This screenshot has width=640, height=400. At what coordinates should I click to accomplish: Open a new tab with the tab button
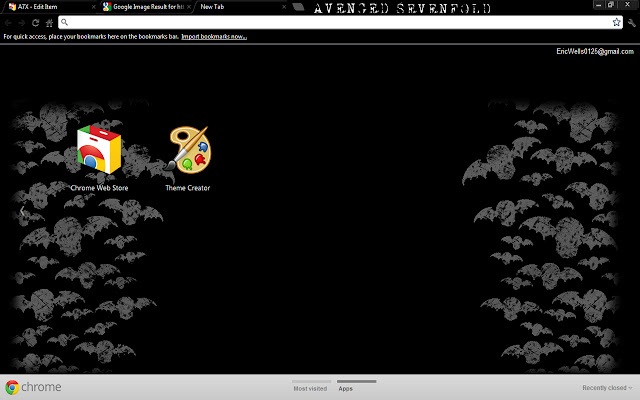coord(298,7)
